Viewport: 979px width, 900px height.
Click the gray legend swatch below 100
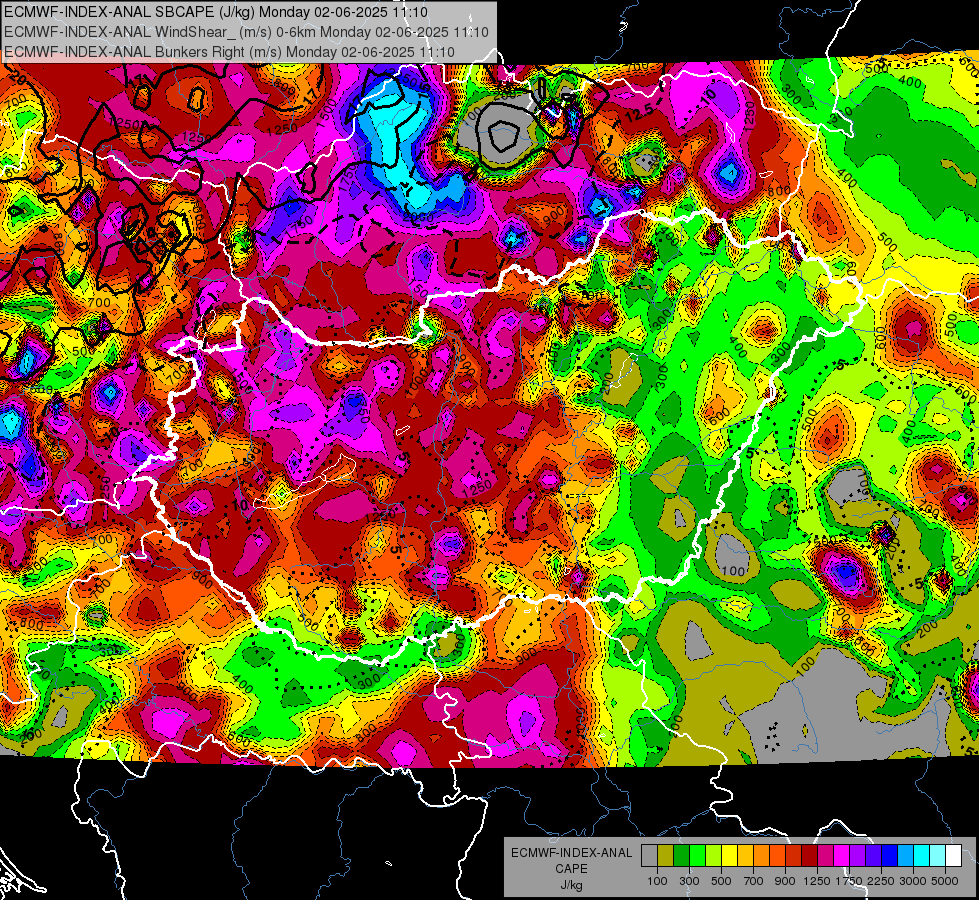coord(649,855)
